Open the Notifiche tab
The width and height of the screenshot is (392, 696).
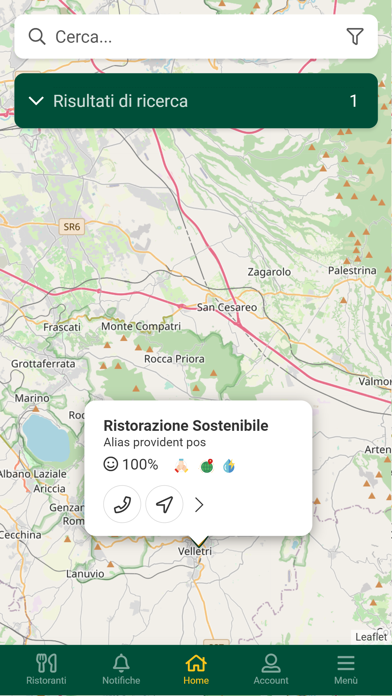pos(121,669)
